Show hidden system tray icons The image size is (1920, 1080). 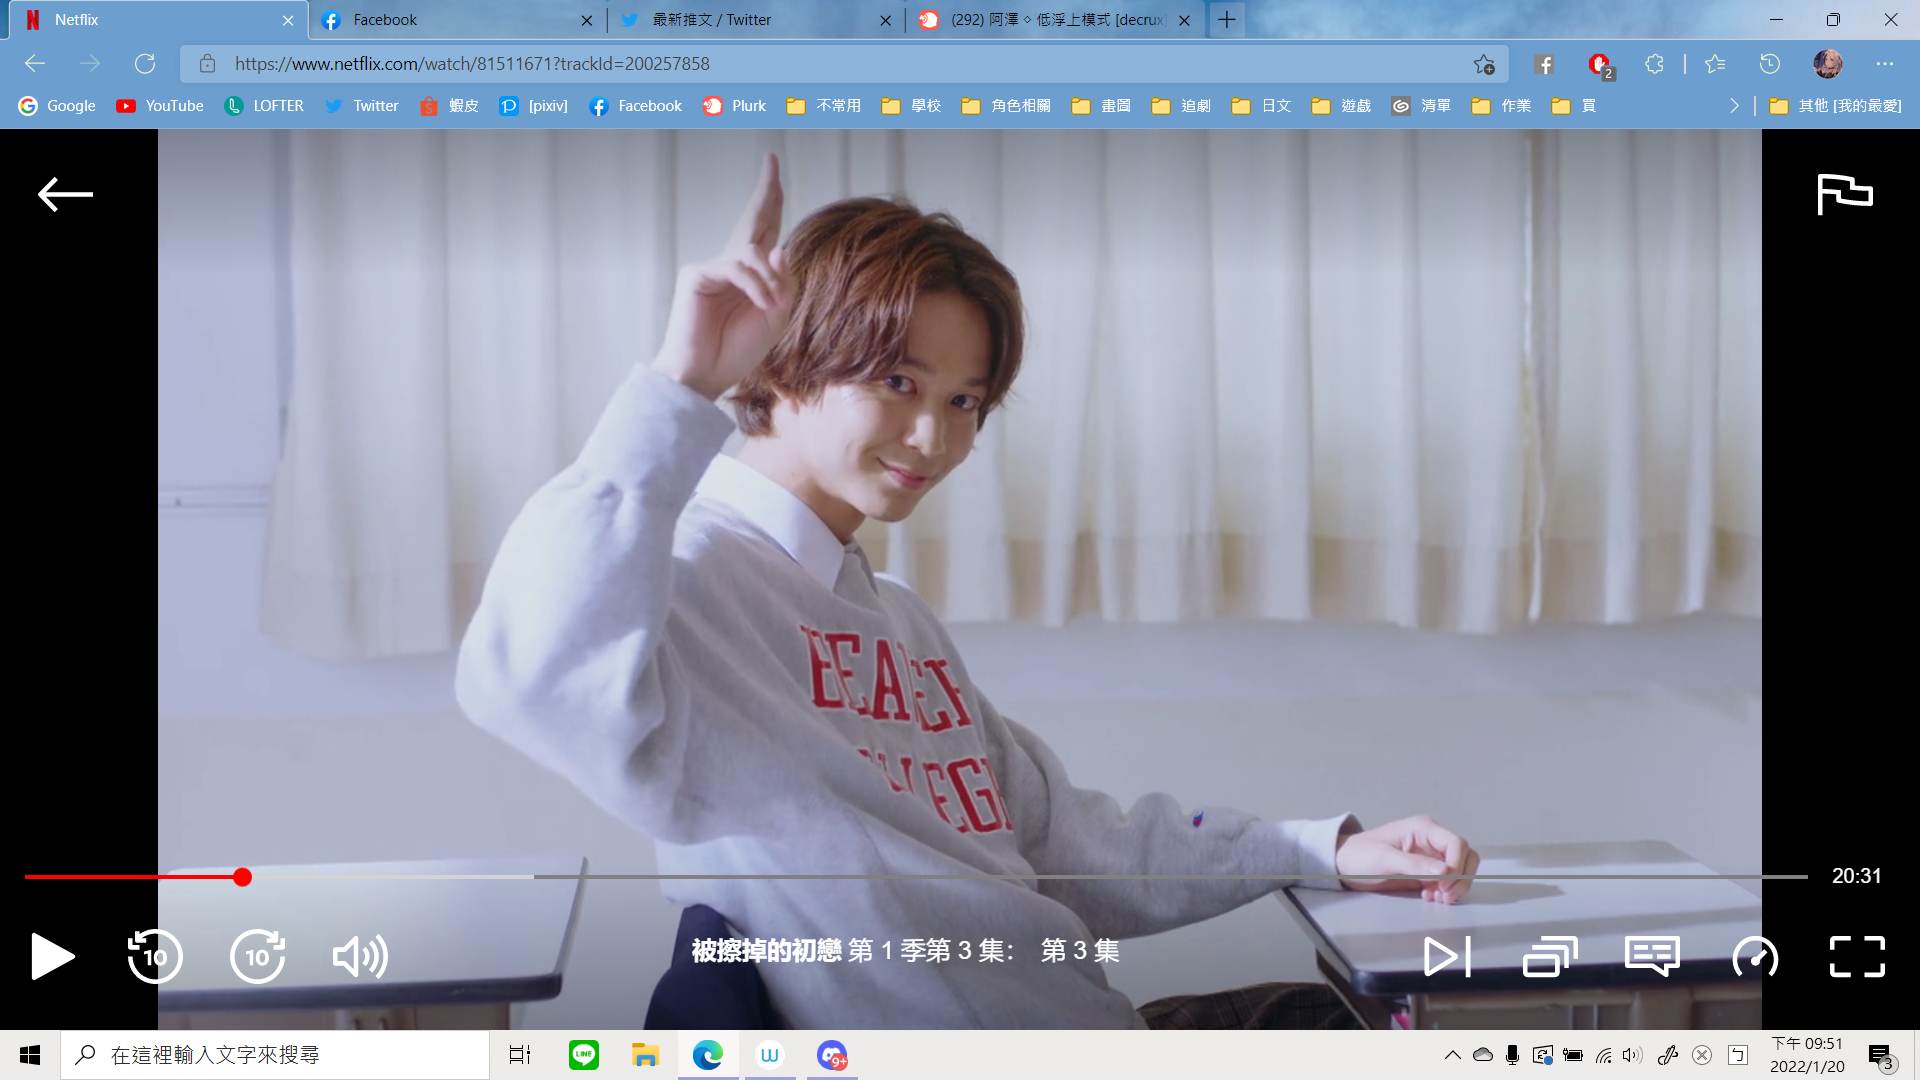coord(1453,1055)
